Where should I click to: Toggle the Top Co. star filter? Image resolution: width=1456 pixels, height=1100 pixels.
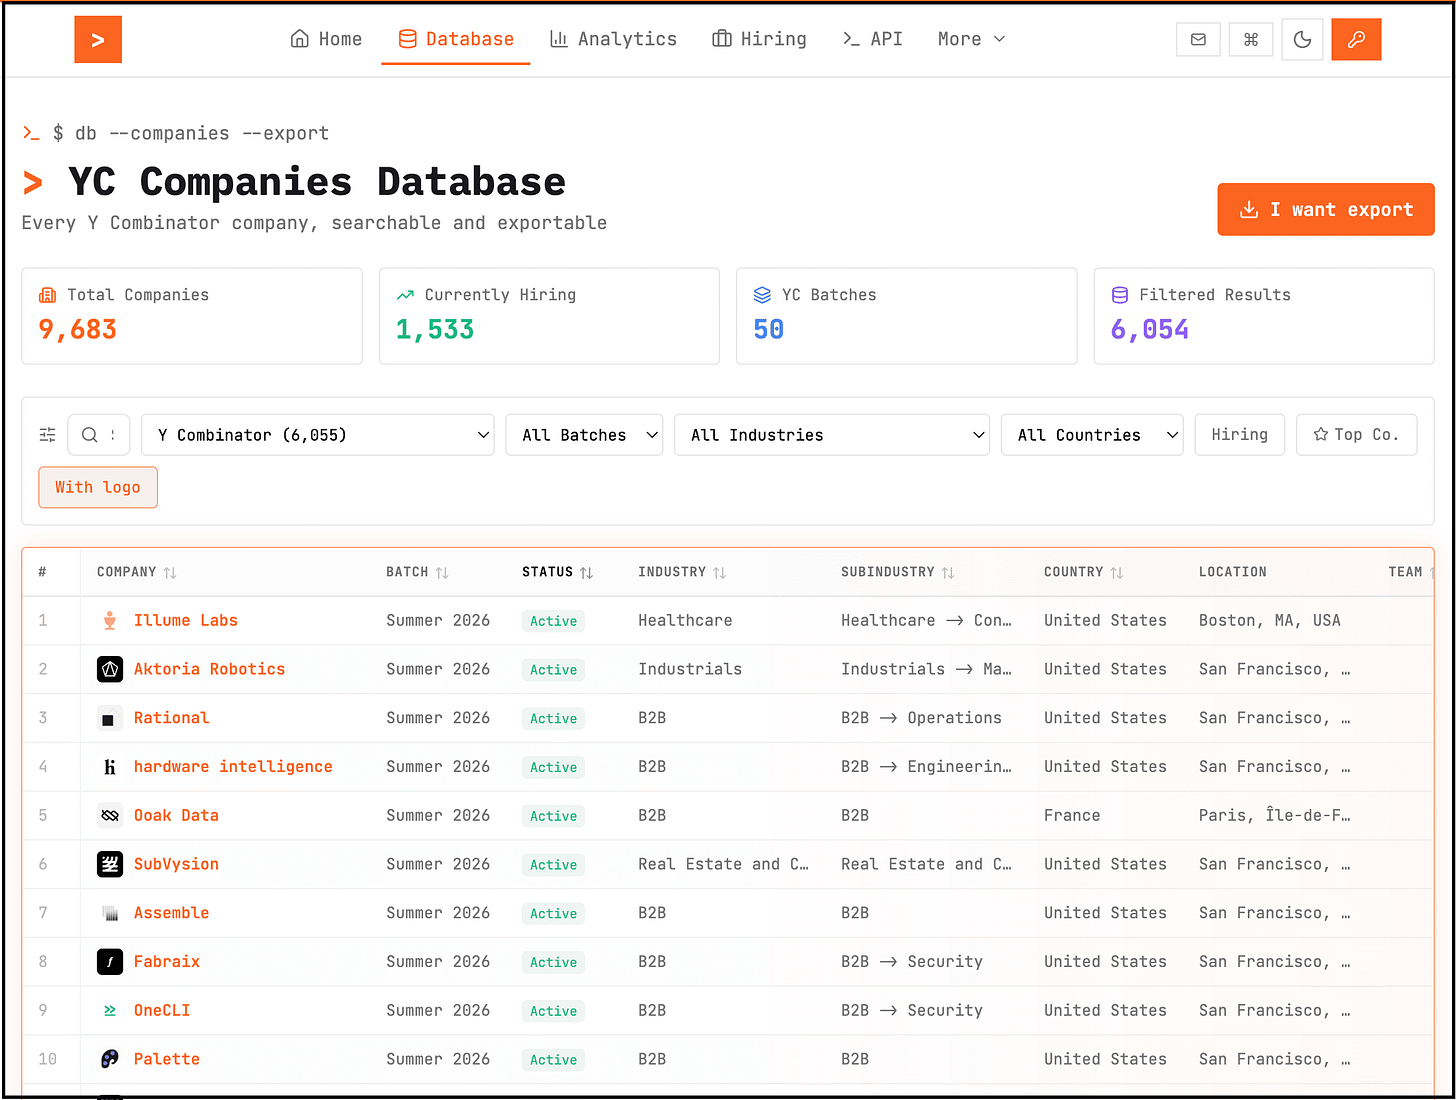[x=1356, y=435]
